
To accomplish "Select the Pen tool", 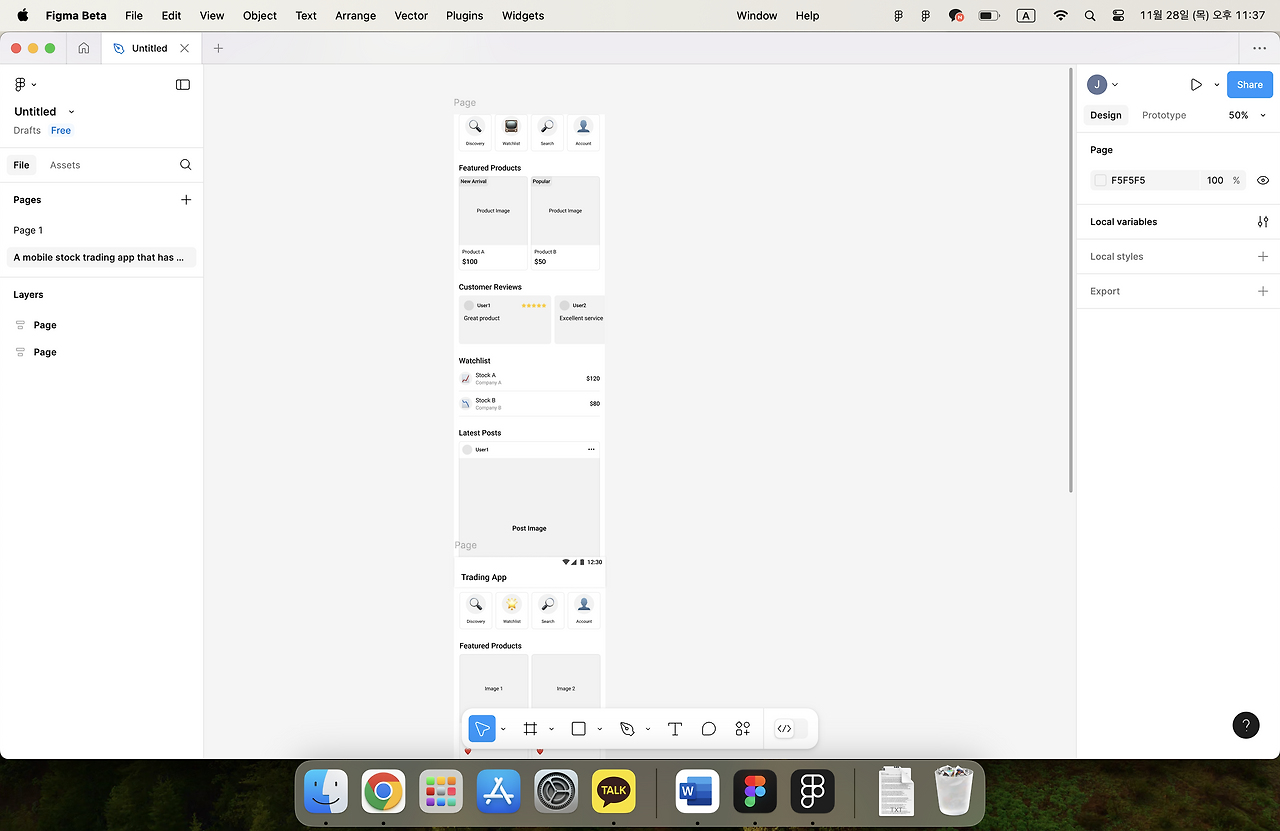I will click(x=627, y=729).
